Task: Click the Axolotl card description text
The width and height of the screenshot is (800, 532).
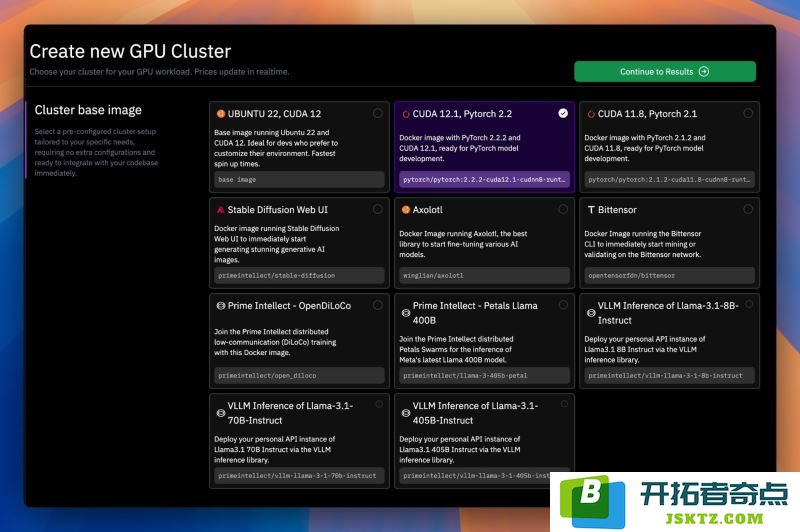Action: point(463,244)
